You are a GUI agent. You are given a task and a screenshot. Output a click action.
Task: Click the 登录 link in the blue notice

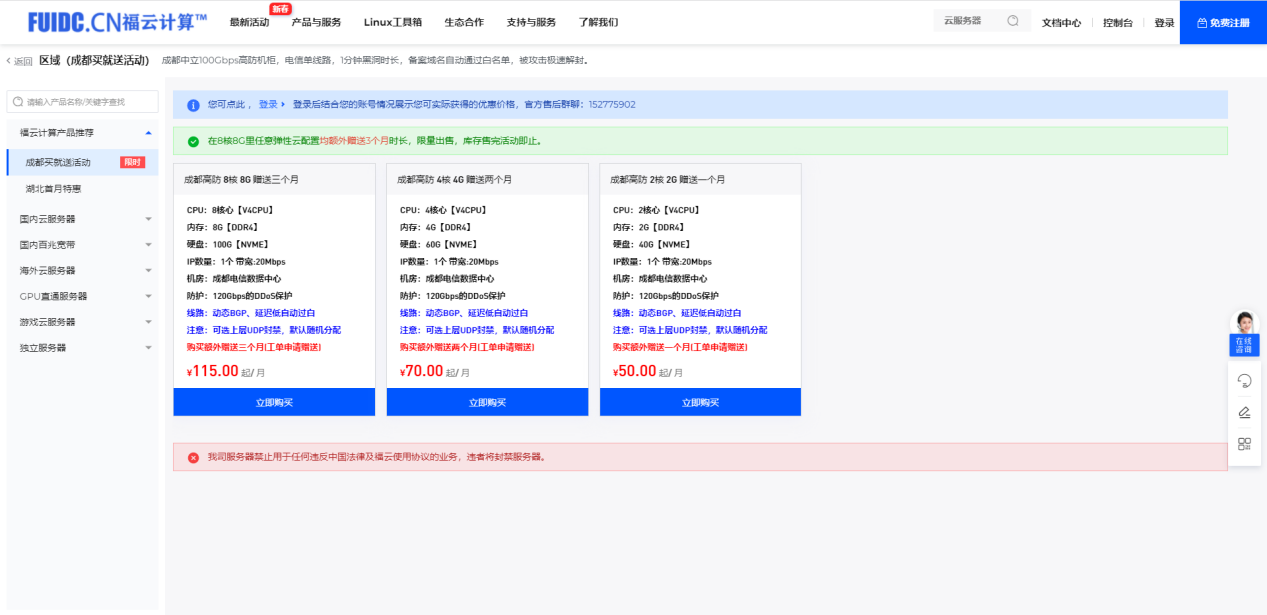point(268,105)
